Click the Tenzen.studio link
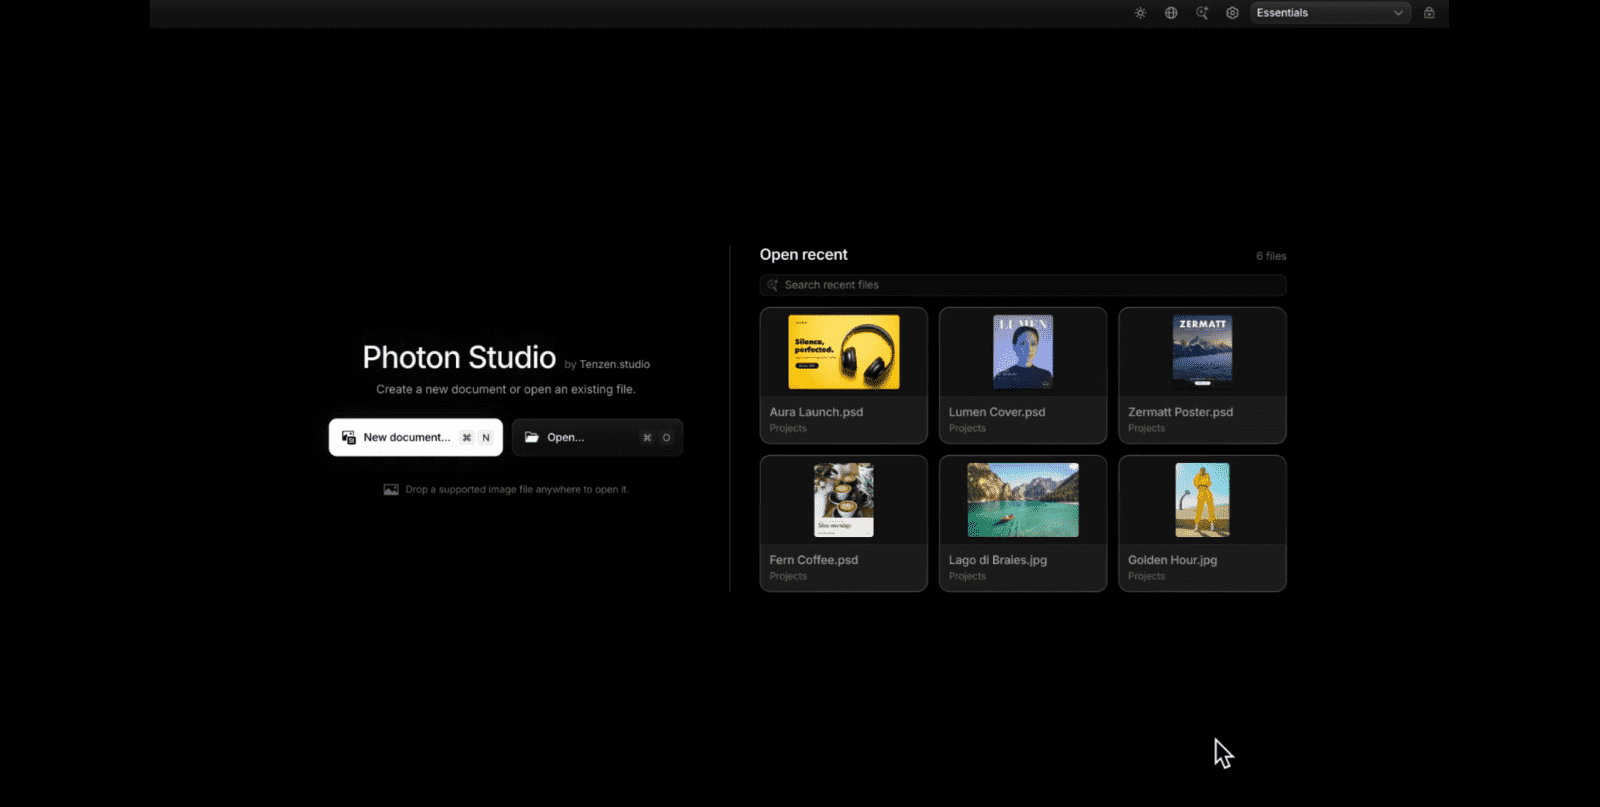 [615, 364]
